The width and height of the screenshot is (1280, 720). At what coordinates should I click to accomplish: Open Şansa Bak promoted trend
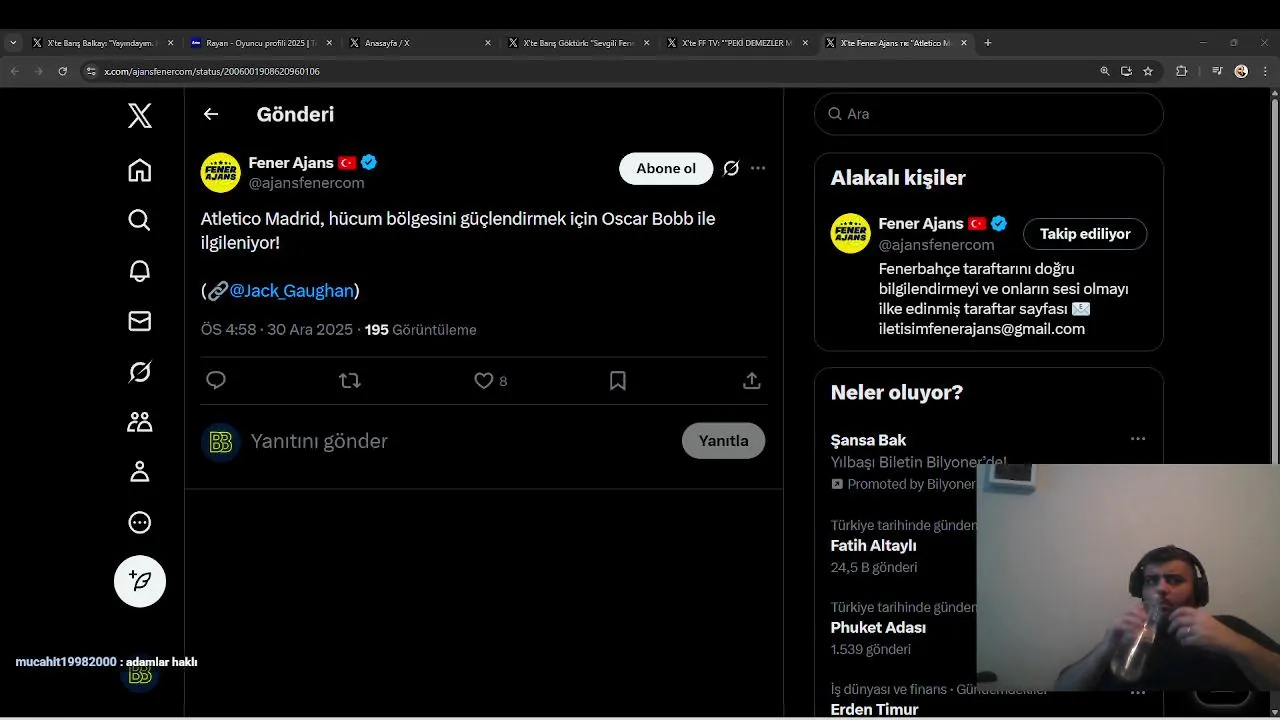point(868,440)
